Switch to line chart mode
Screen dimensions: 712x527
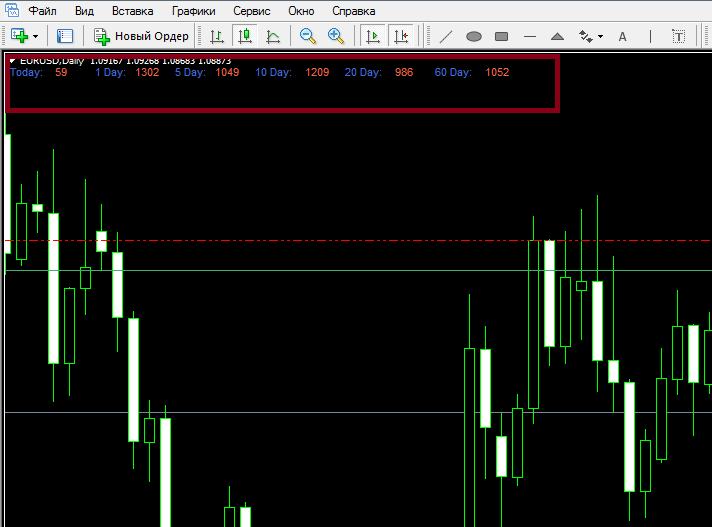[273, 36]
